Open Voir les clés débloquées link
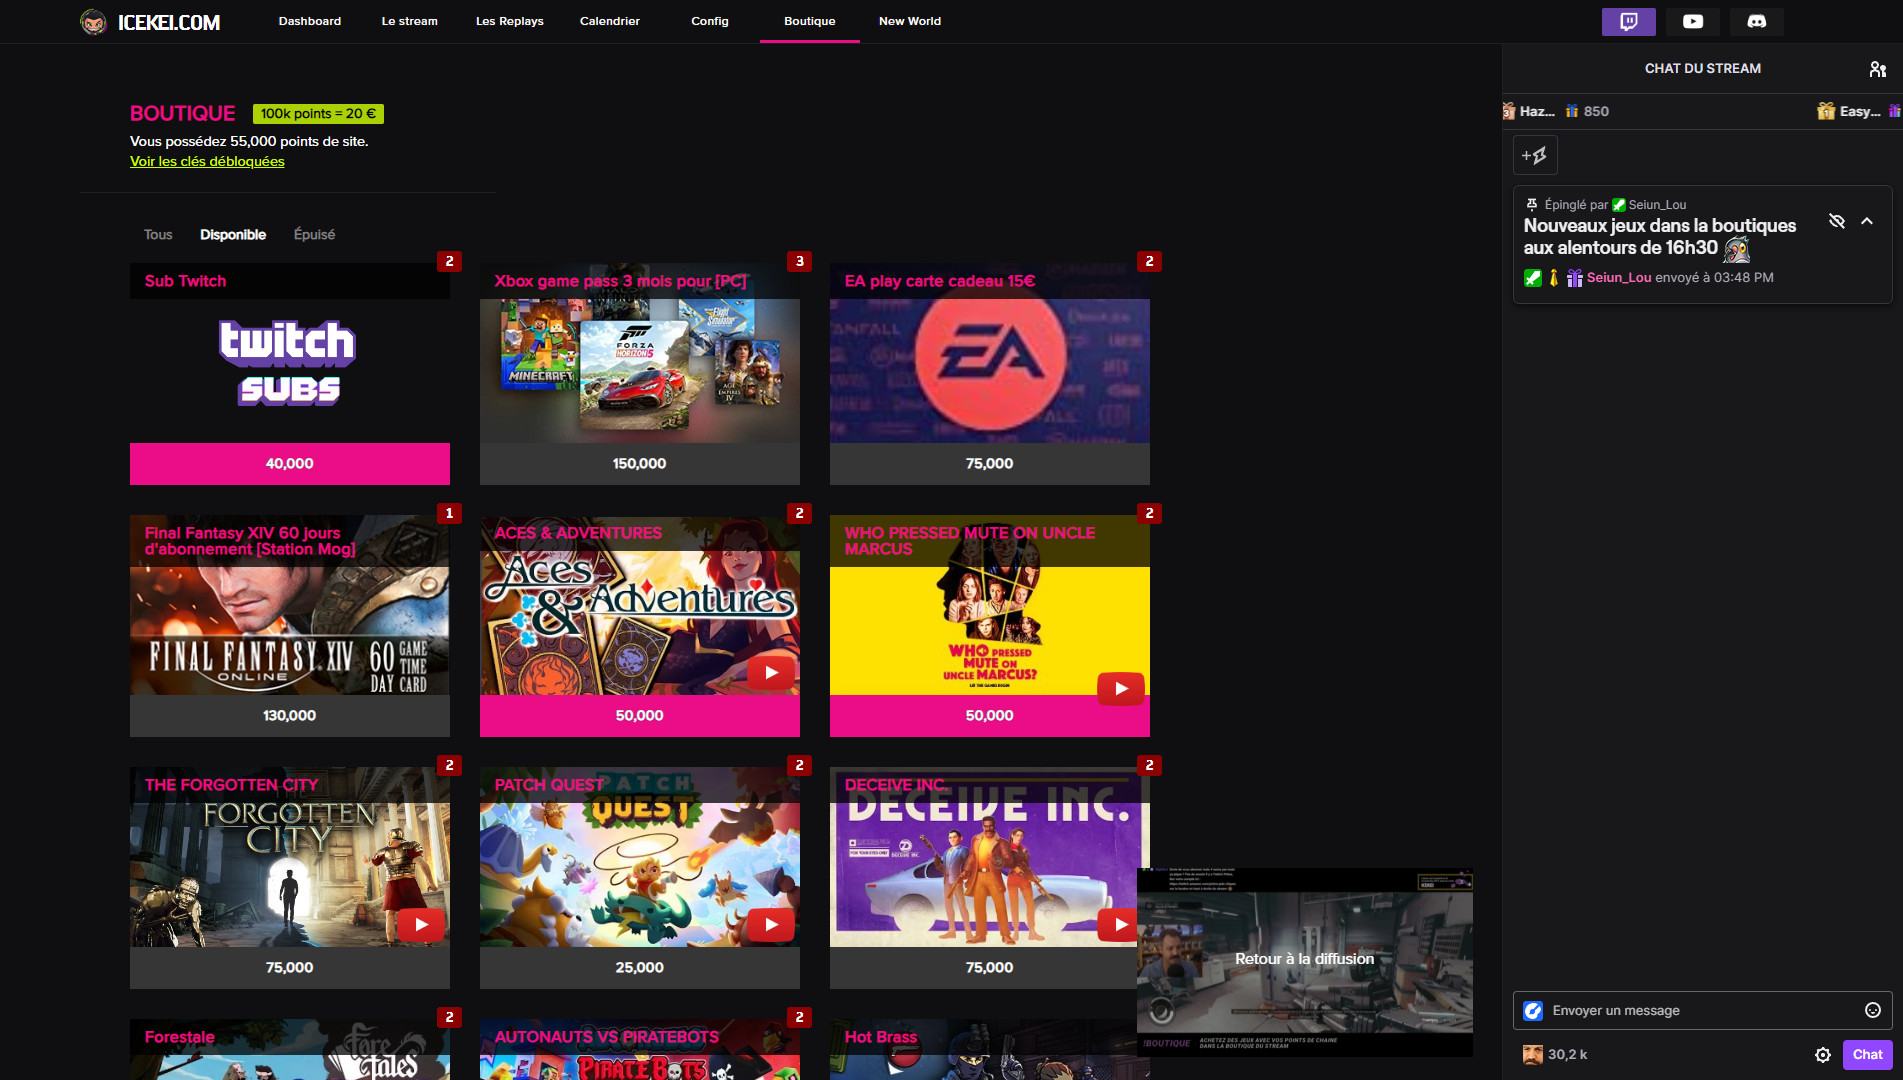 (207, 161)
